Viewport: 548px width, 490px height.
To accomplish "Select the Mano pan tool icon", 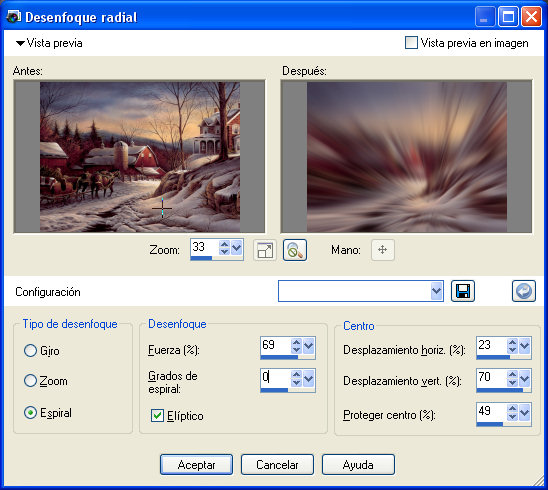I will (383, 250).
